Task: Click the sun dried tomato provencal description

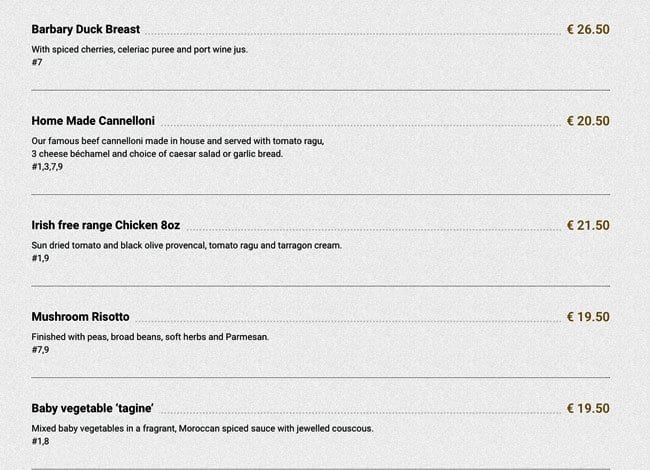Action: [186, 245]
